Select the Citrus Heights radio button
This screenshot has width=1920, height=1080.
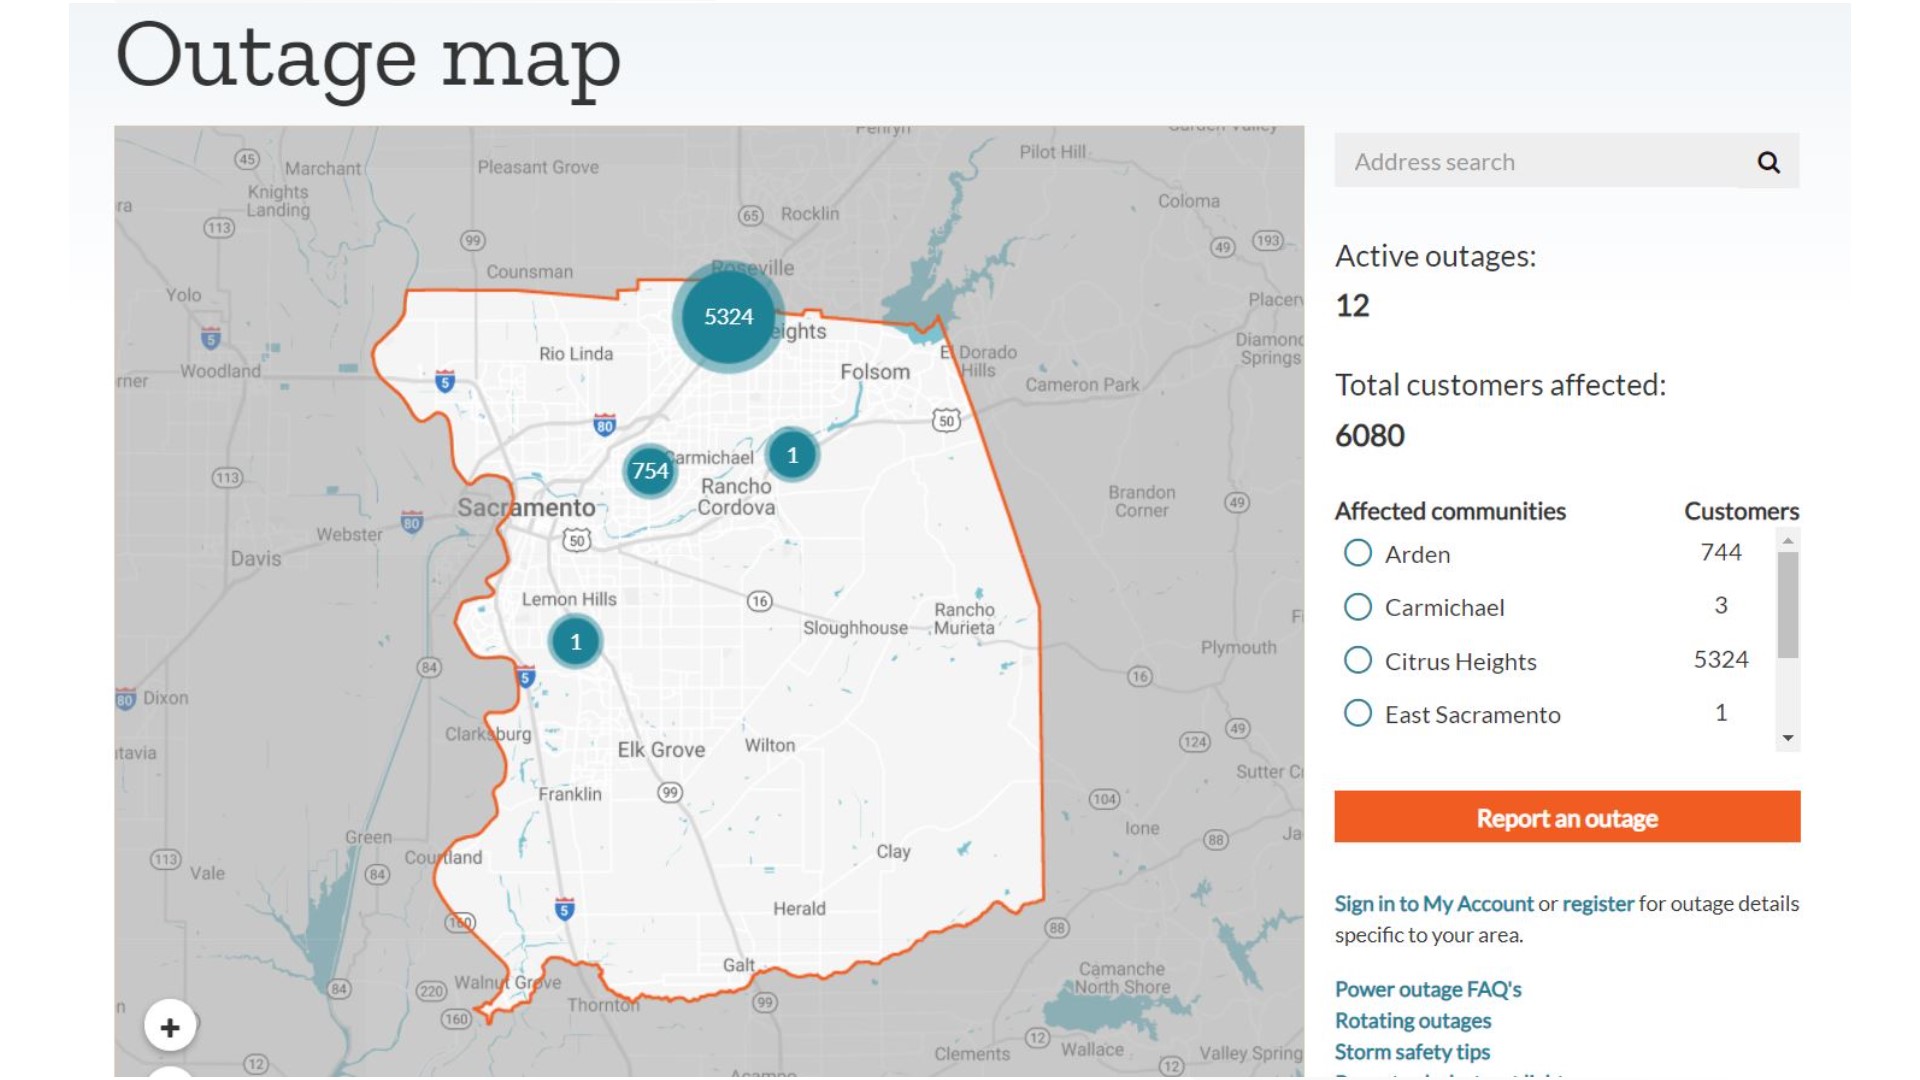click(1357, 660)
